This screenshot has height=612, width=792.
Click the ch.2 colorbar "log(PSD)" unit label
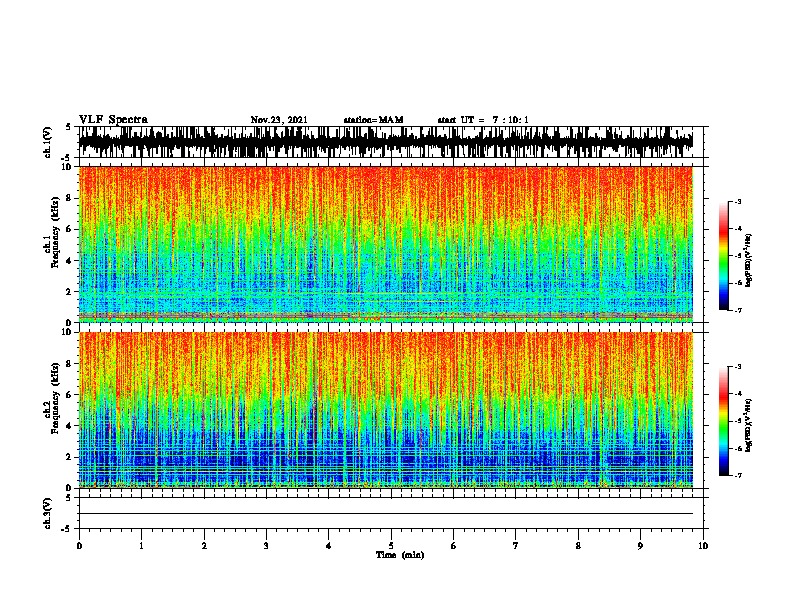click(x=748, y=425)
